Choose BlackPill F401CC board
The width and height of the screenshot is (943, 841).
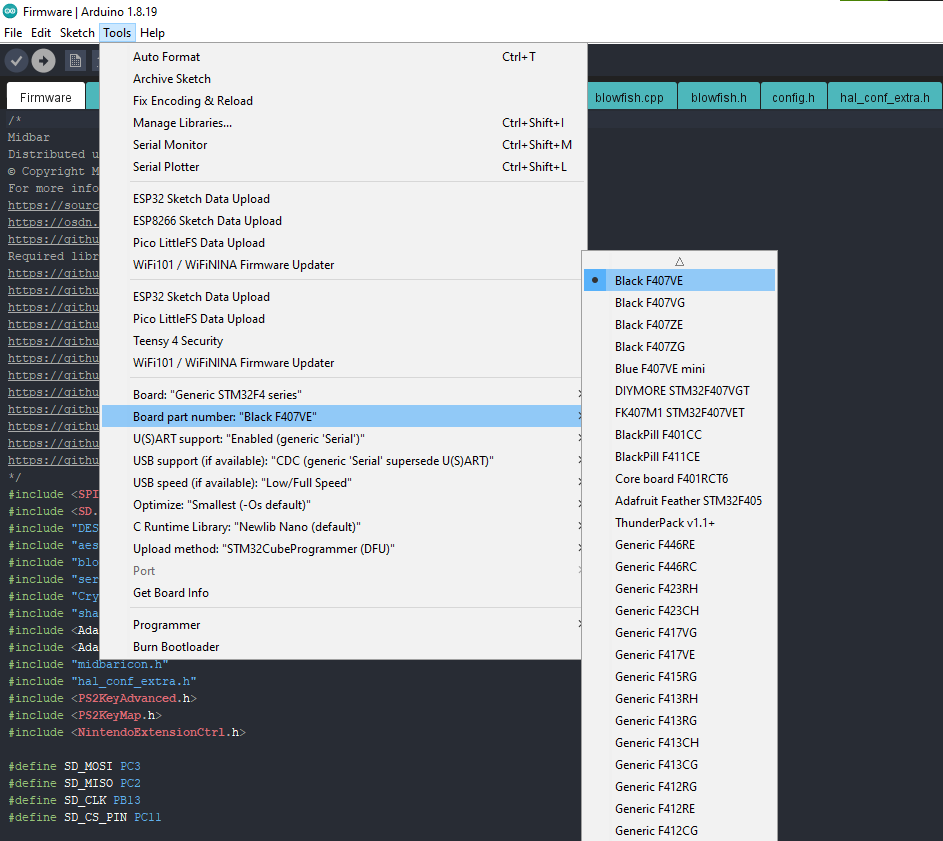680,434
